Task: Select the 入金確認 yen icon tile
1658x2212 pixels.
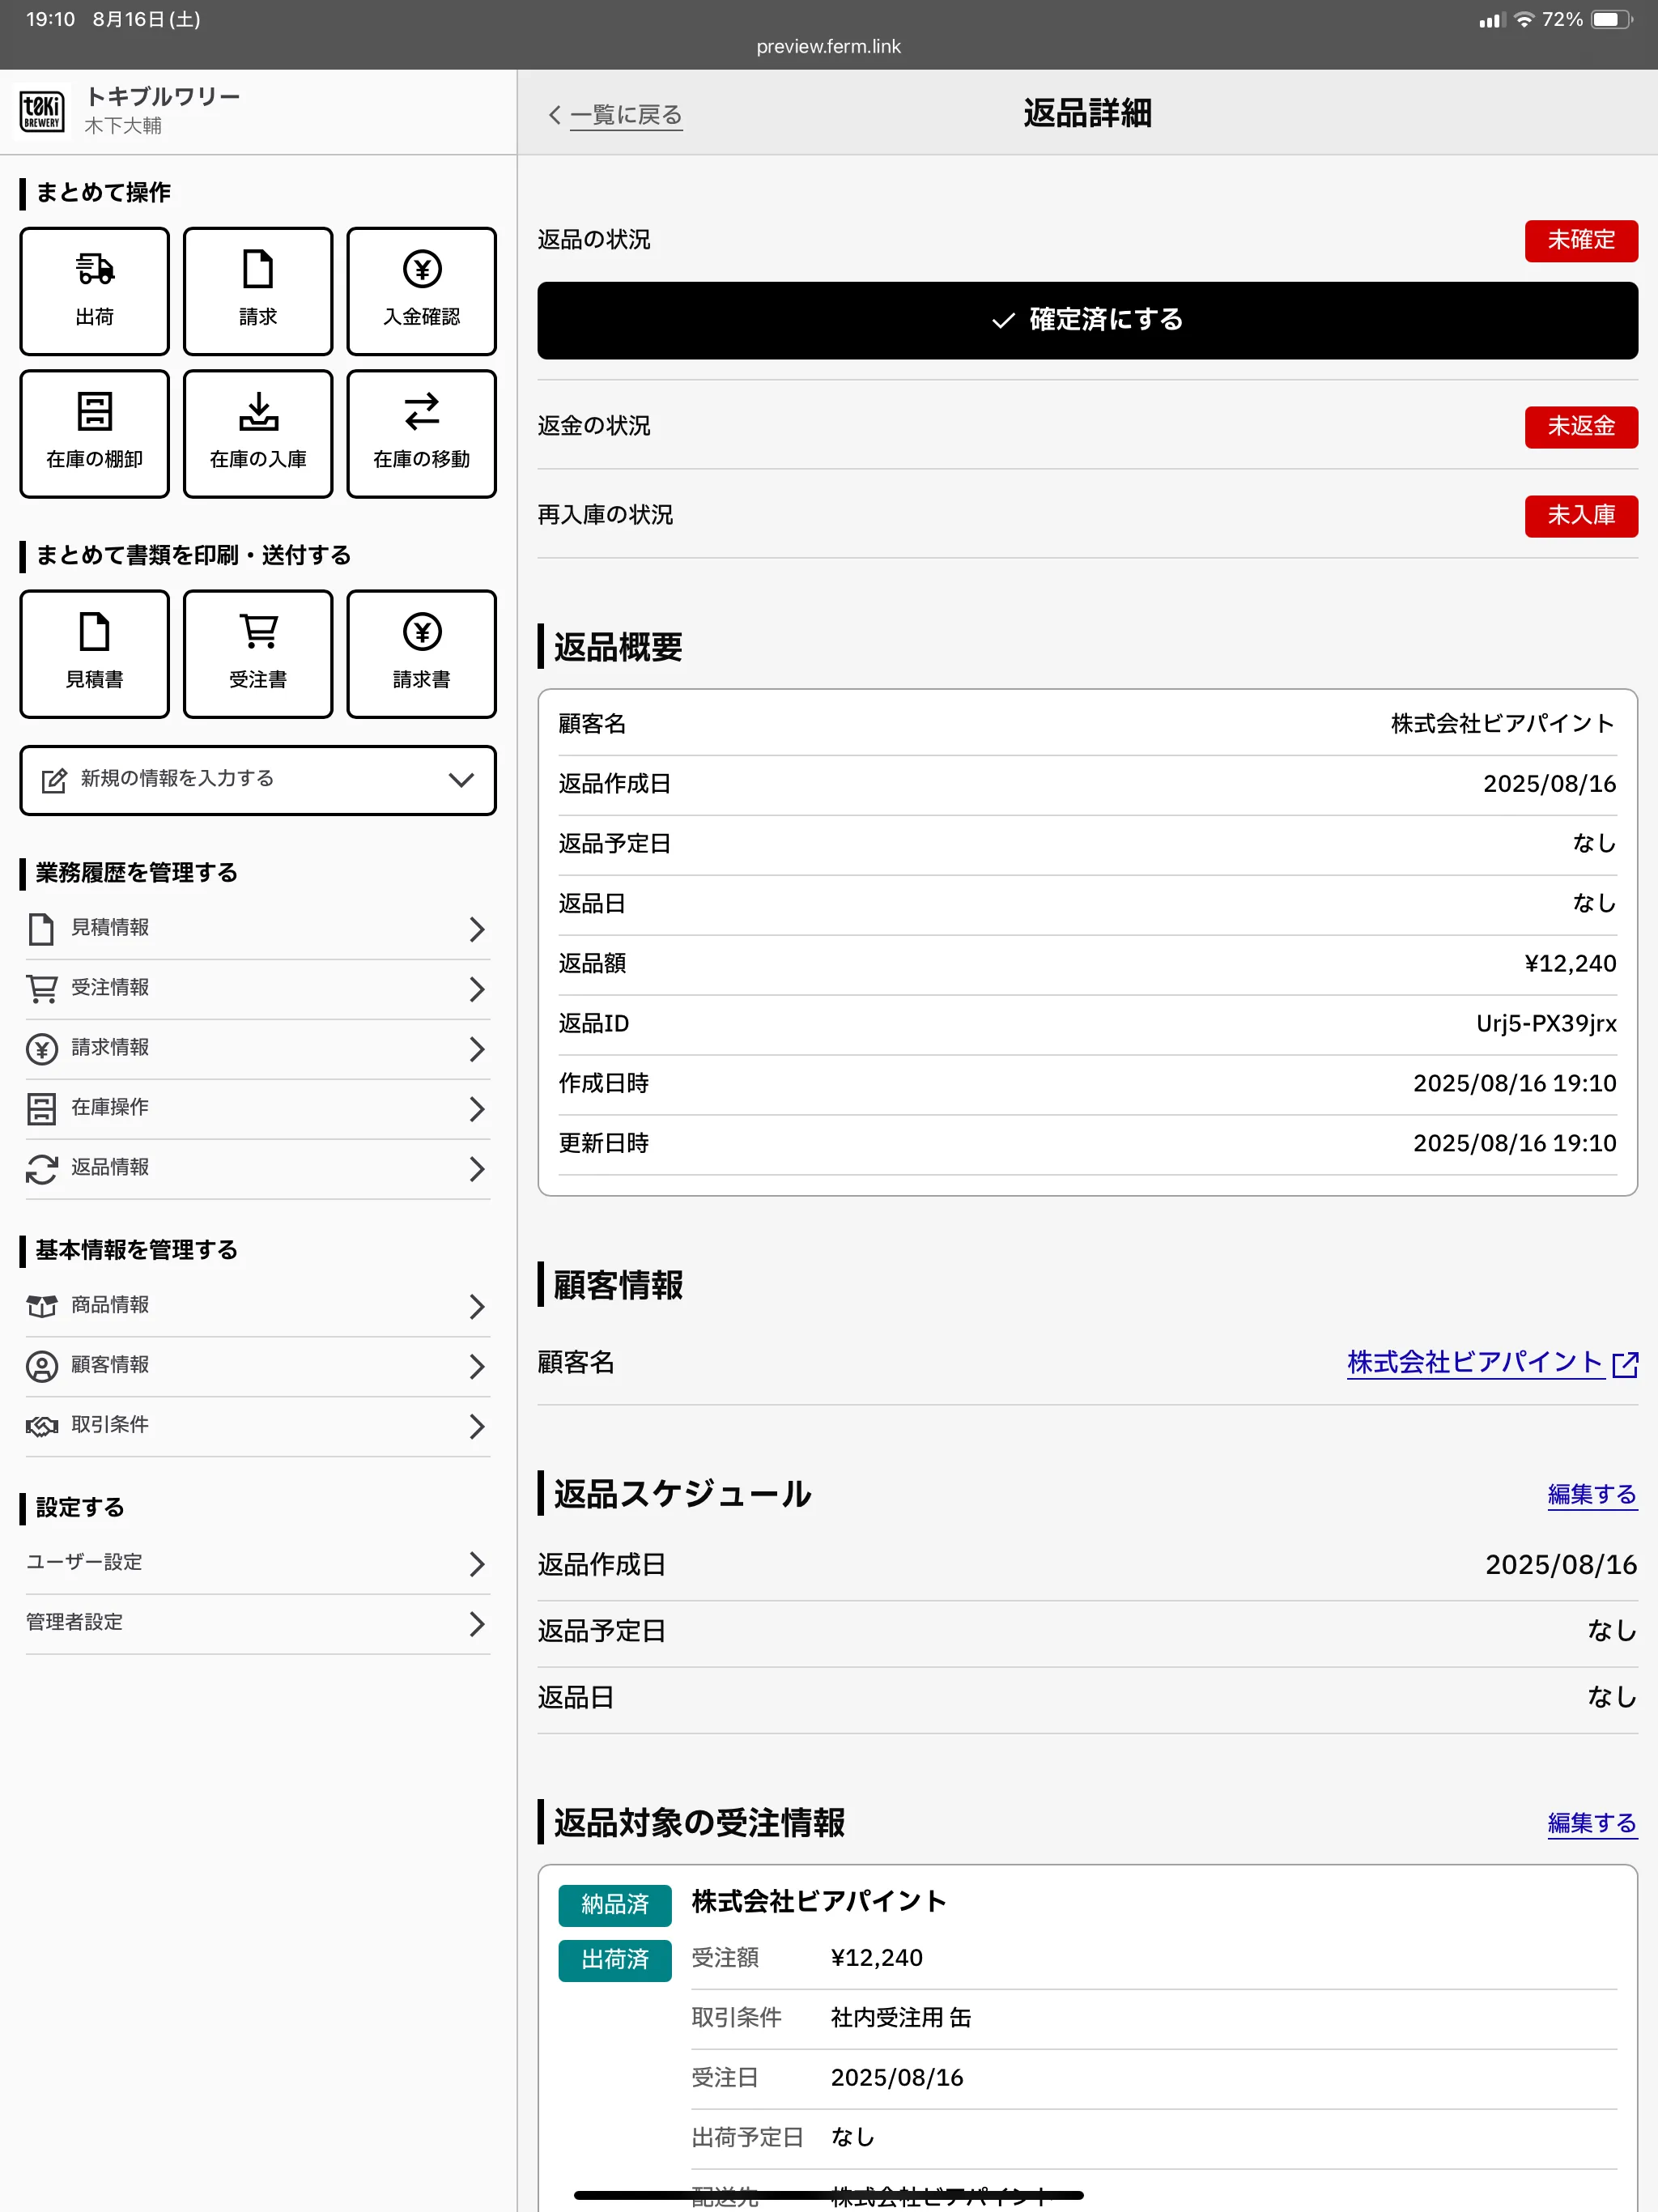Action: tap(421, 291)
